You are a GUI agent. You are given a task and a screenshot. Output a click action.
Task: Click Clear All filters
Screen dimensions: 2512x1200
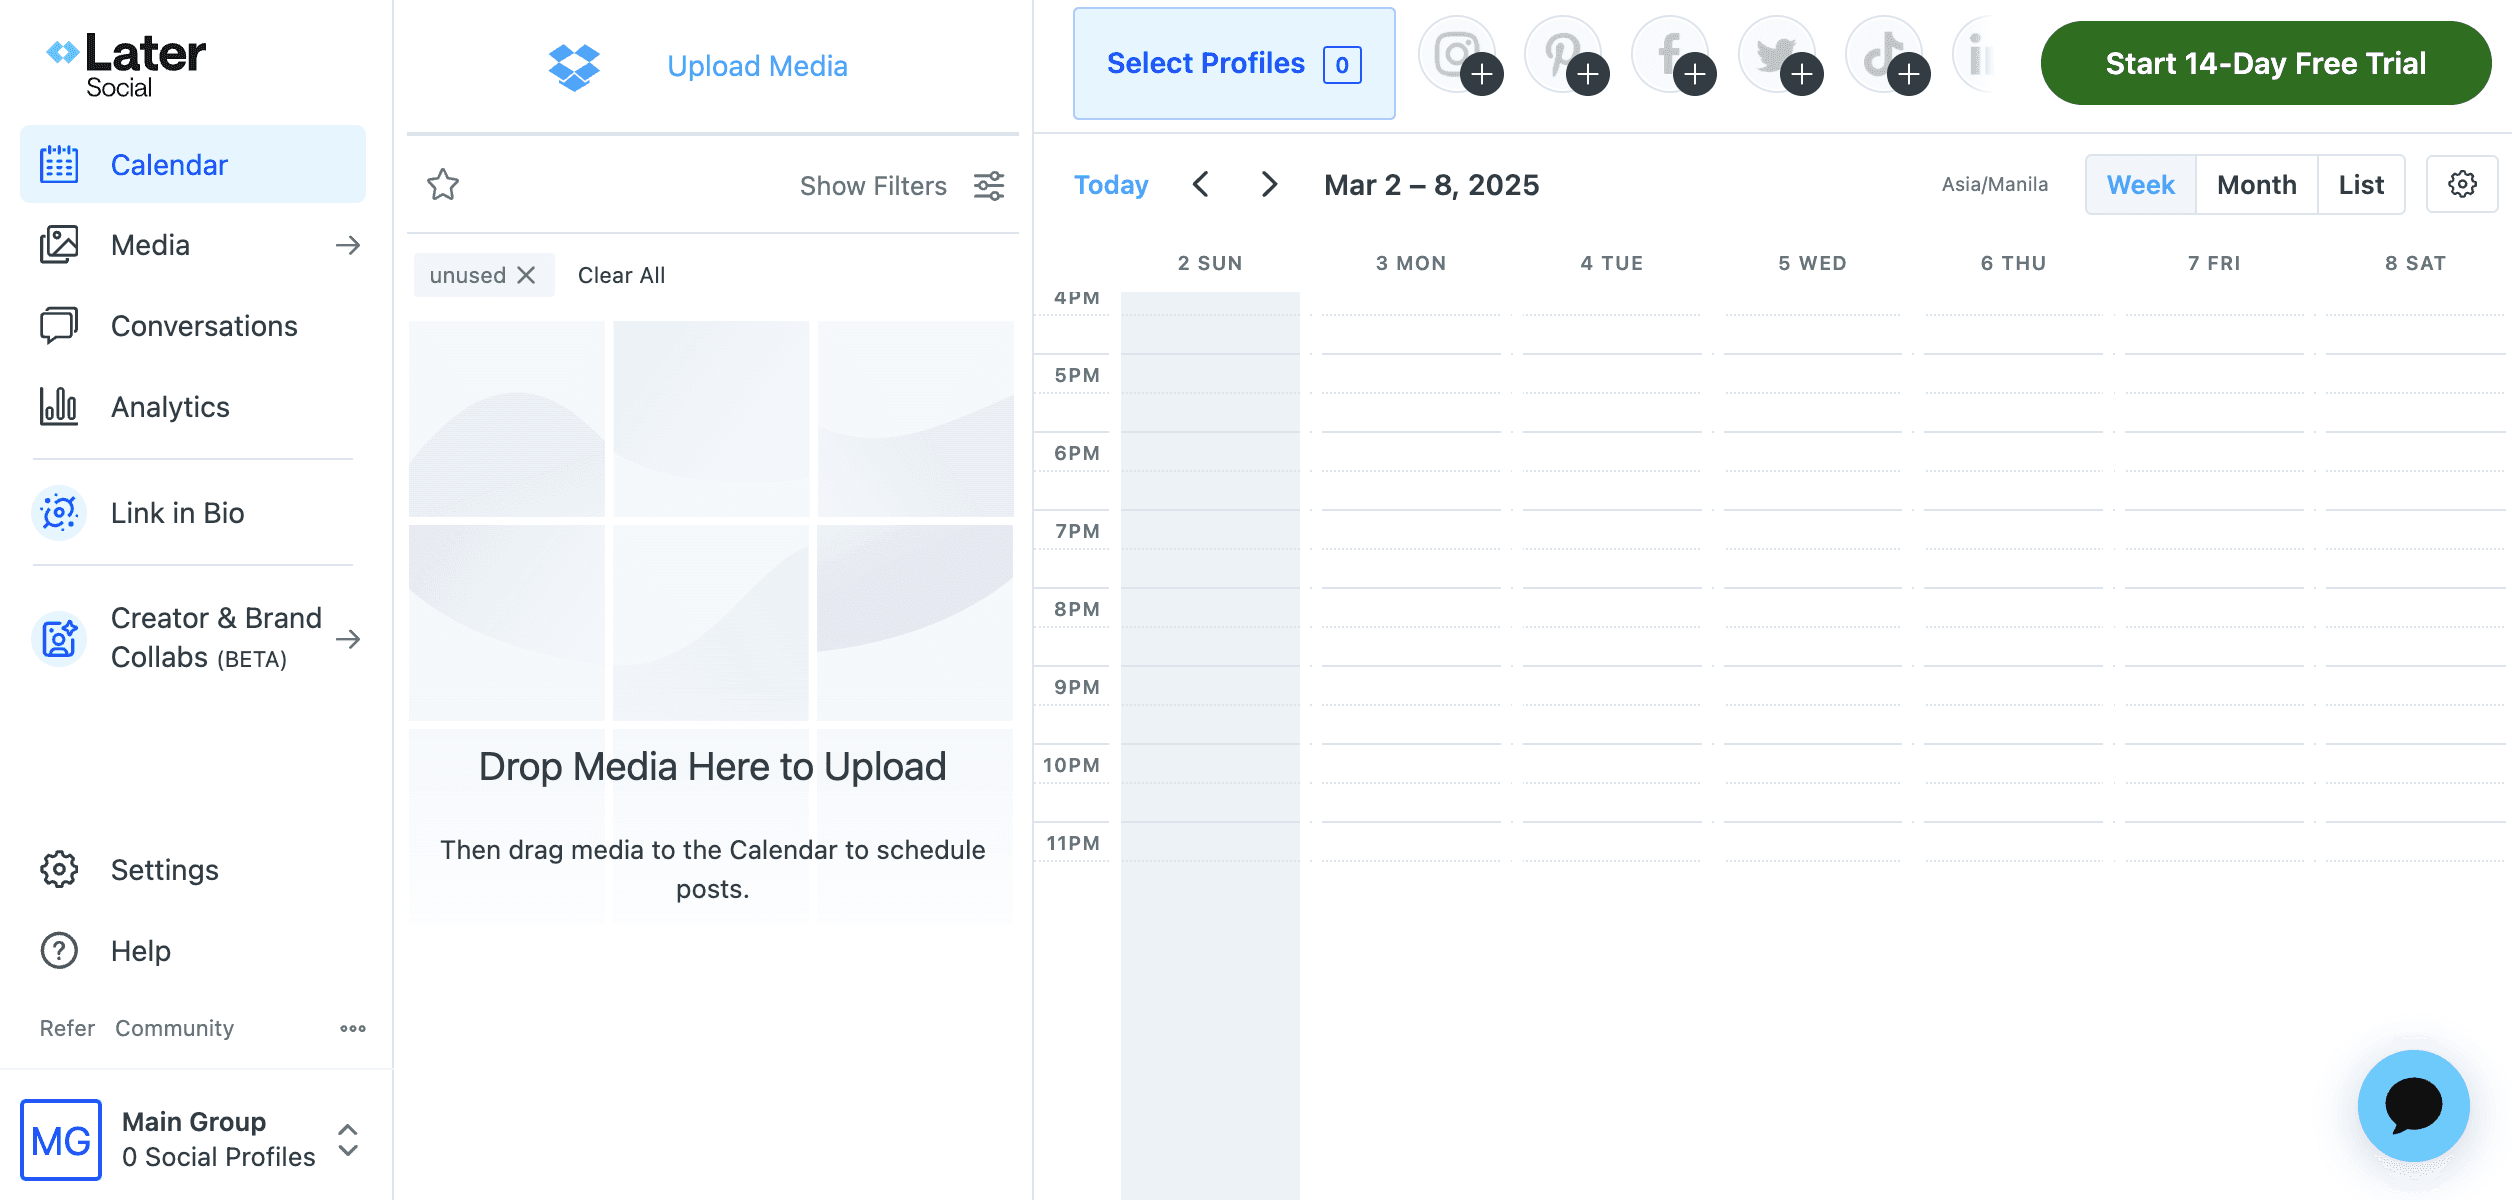(x=621, y=275)
